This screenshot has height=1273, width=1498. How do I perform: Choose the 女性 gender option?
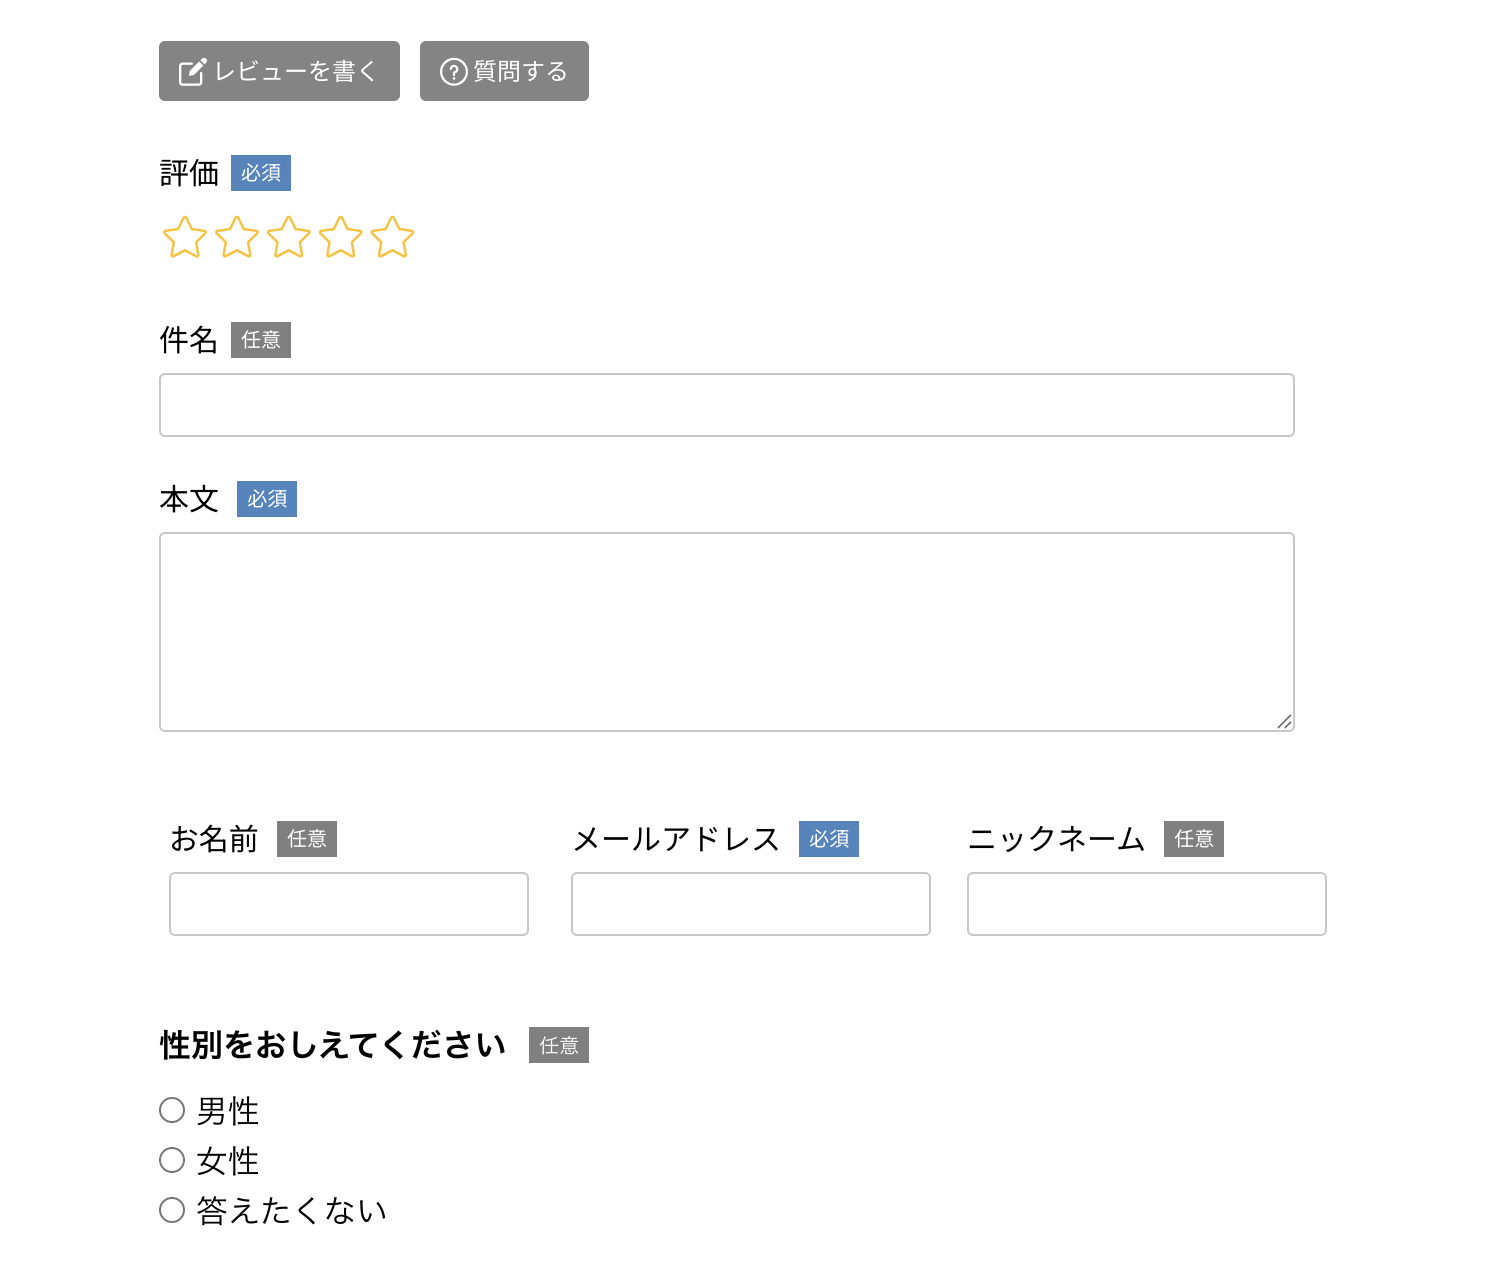pyautogui.click(x=173, y=1160)
